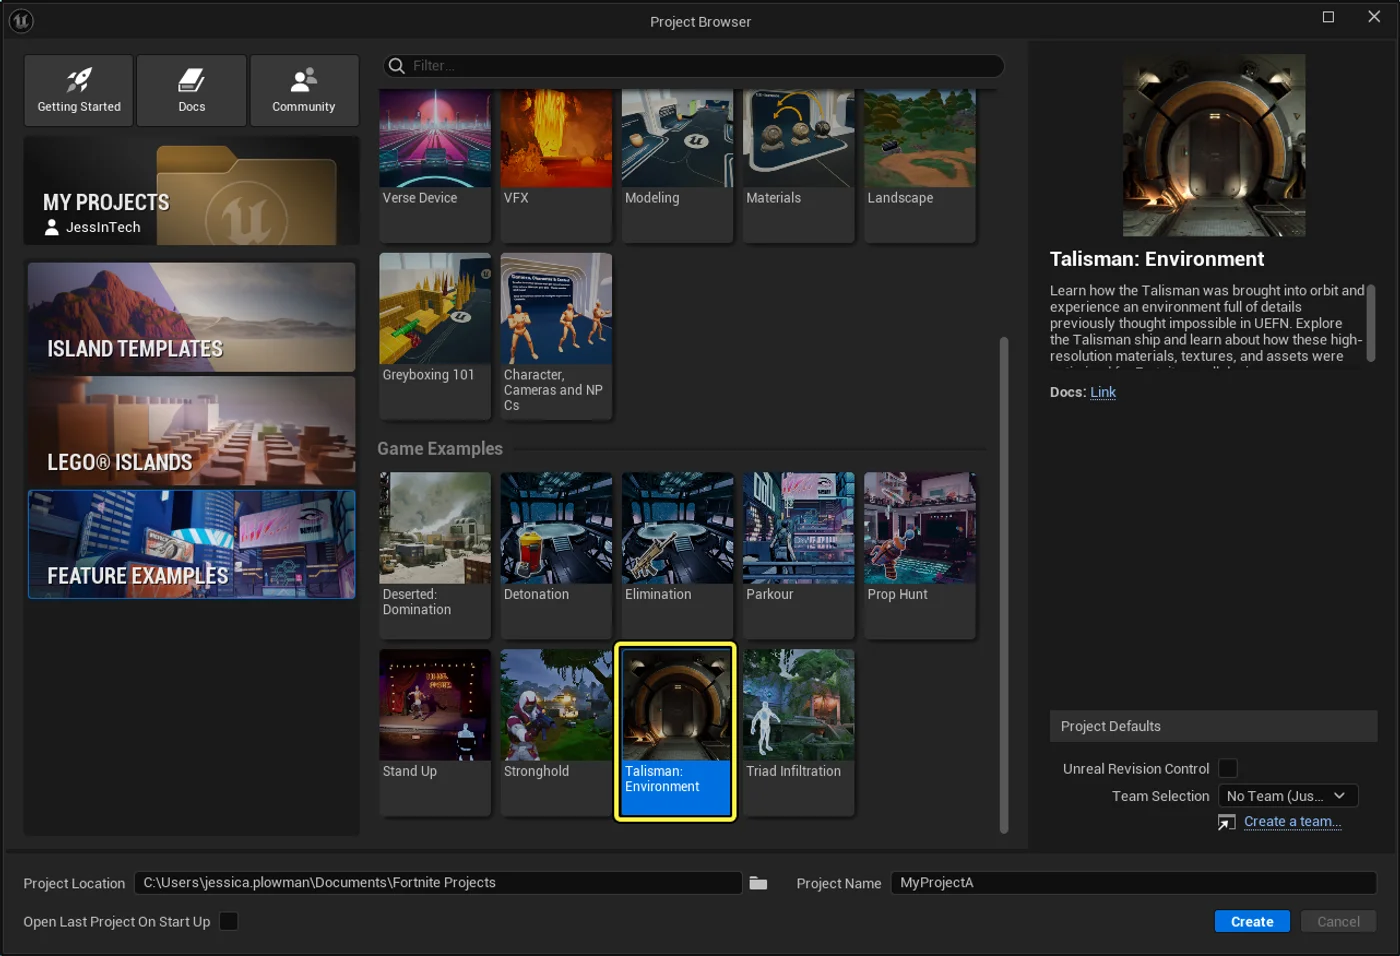
Task: Click the Cancel button
Action: coord(1338,922)
